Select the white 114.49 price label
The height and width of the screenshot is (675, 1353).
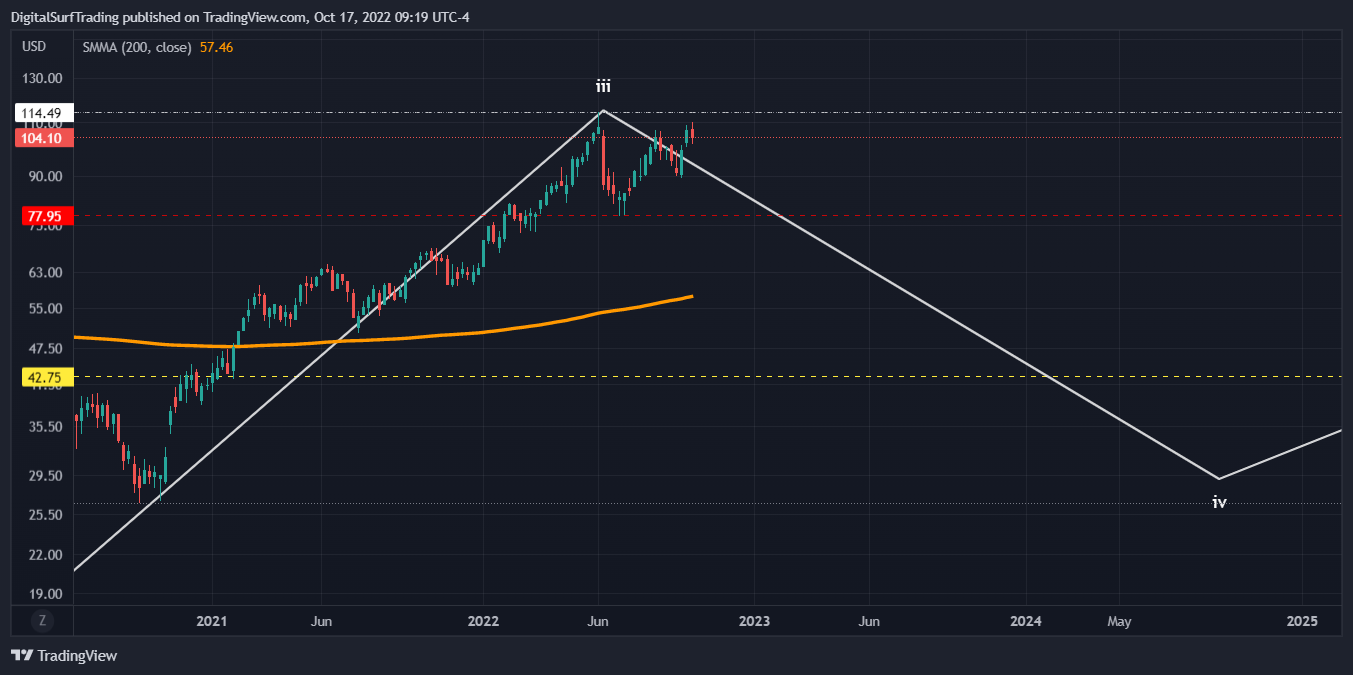(46, 113)
